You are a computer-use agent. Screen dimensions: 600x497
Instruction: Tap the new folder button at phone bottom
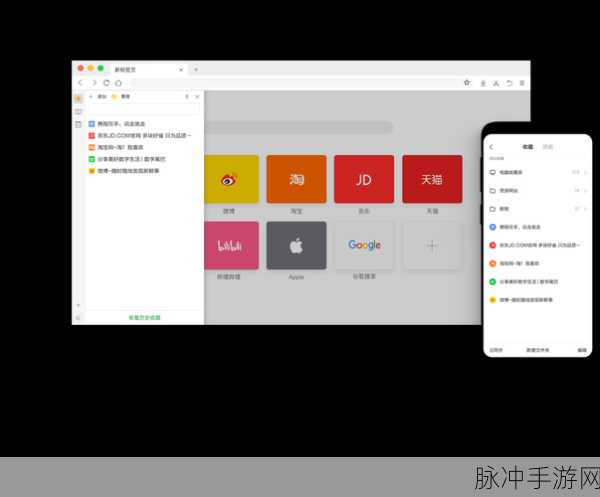[538, 350]
